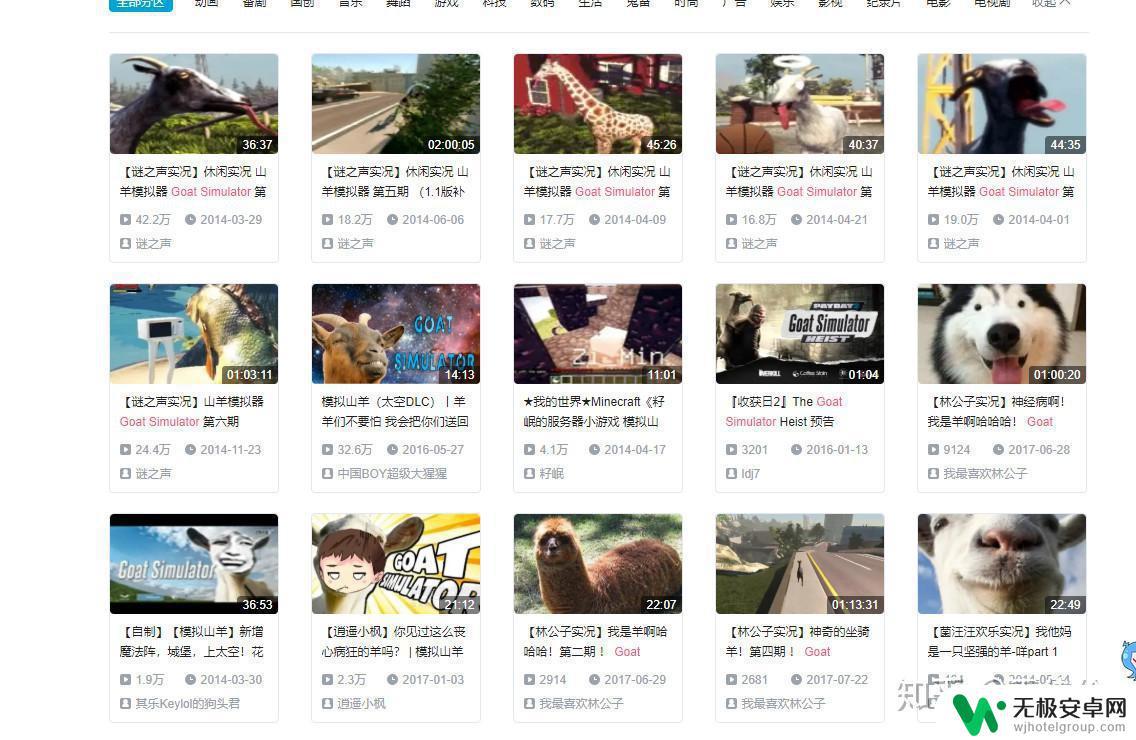Open the alpaca thumbnail lasting 22:07
The height and width of the screenshot is (740, 1136).
(598, 564)
